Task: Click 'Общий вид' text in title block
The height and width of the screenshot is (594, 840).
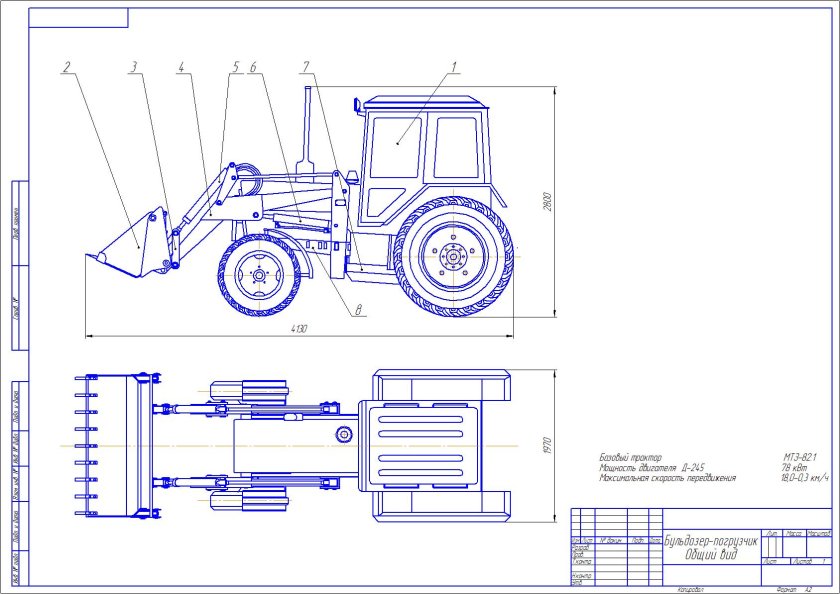Action: click(706, 555)
